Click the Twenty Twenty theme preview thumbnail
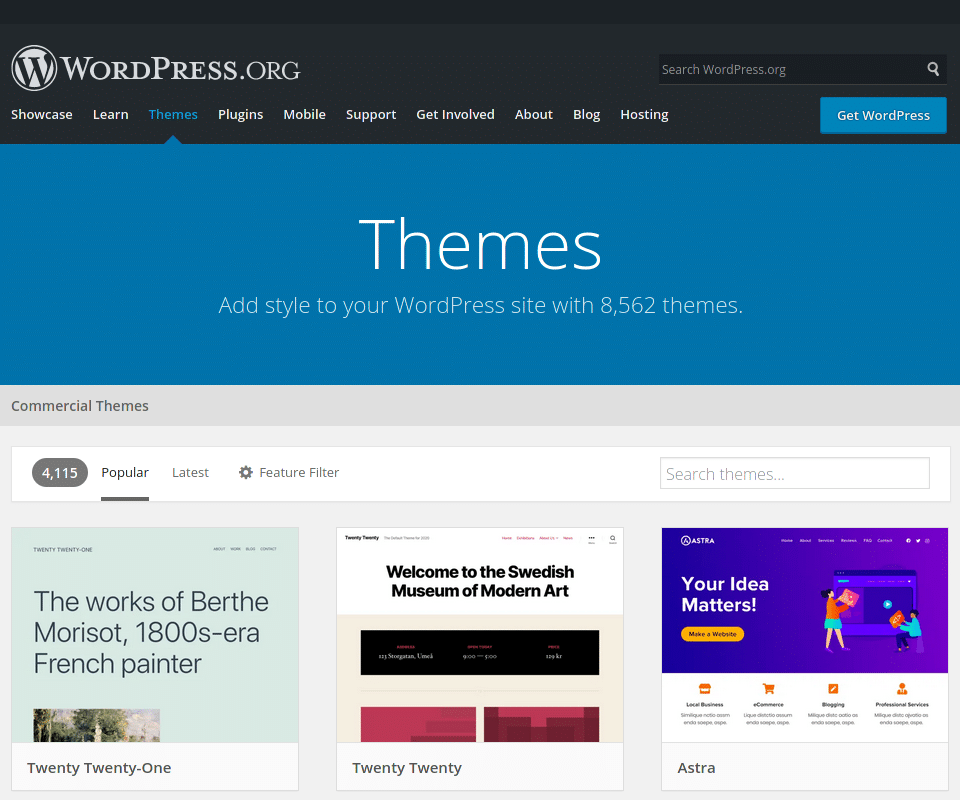This screenshot has height=800, width=960. coord(479,635)
